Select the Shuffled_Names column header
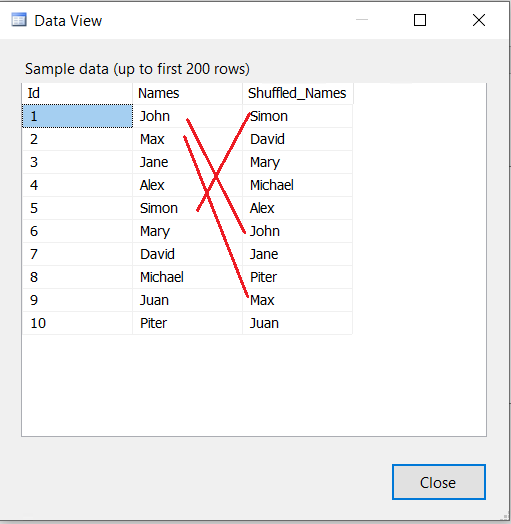Viewport: 511px width, 524px height. point(298,93)
